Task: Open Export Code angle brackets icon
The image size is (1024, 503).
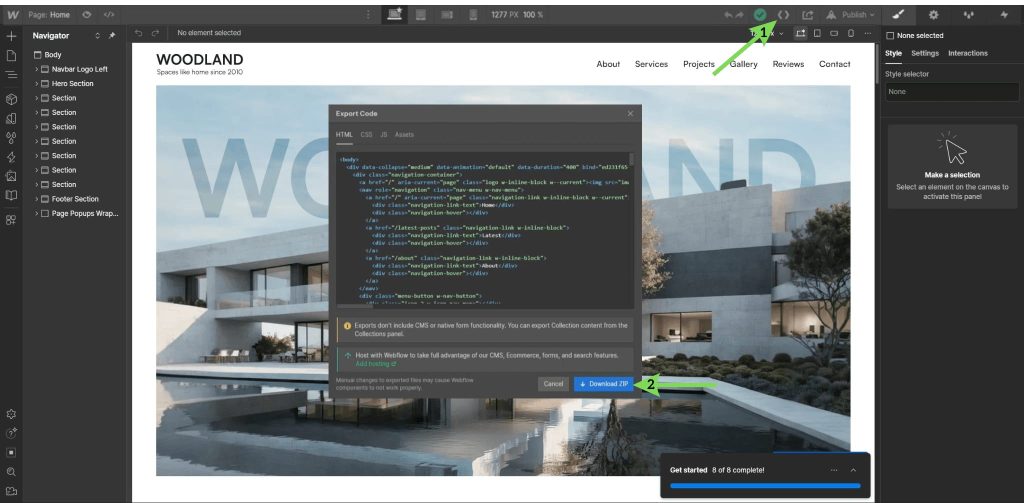Action: tap(783, 14)
